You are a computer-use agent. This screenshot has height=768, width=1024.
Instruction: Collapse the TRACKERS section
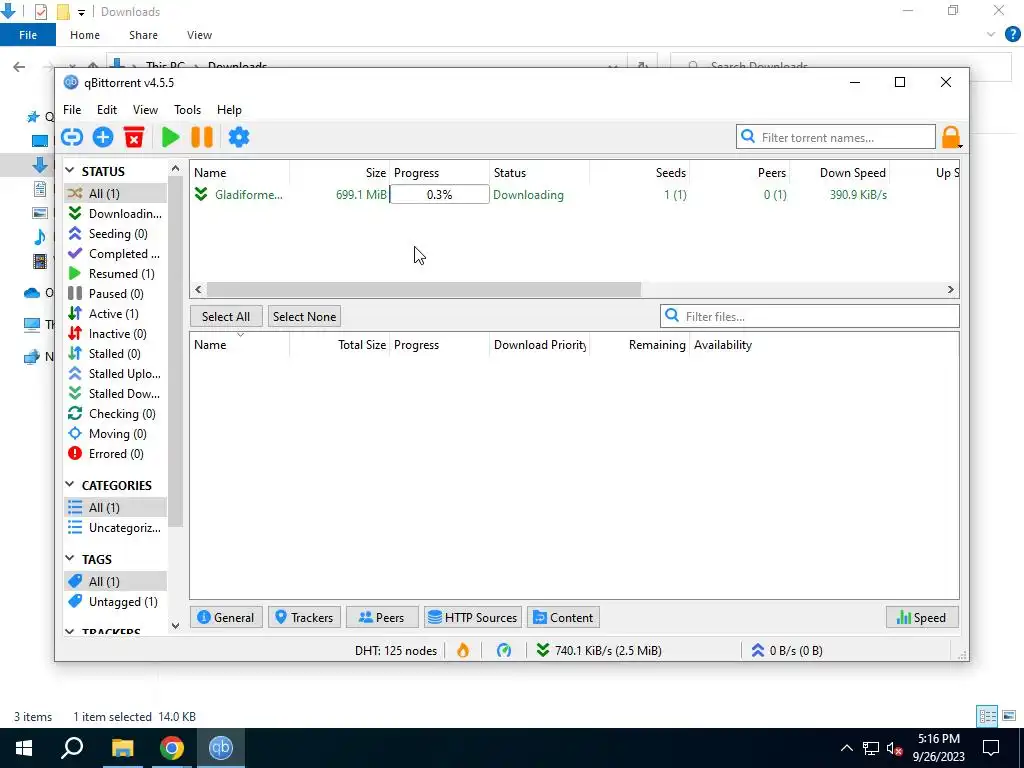point(70,632)
